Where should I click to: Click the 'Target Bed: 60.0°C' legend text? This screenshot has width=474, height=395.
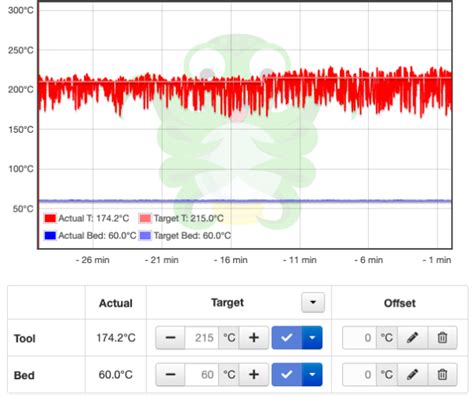192,236
